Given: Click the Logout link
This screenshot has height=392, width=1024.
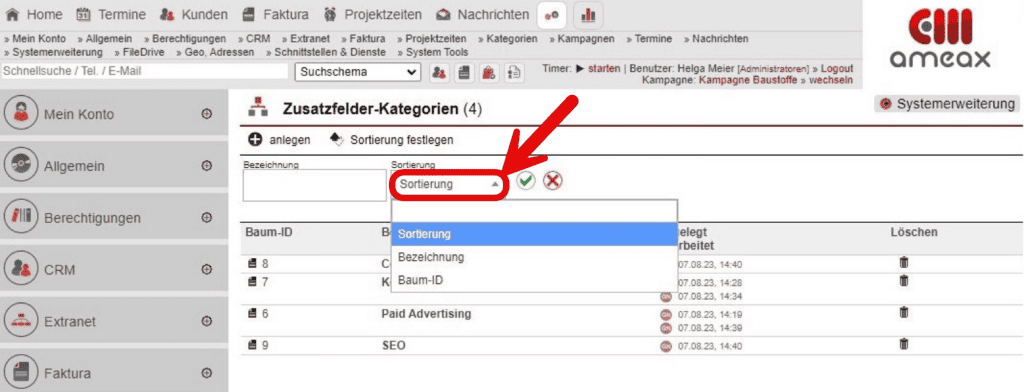Looking at the screenshot, I should 837,69.
